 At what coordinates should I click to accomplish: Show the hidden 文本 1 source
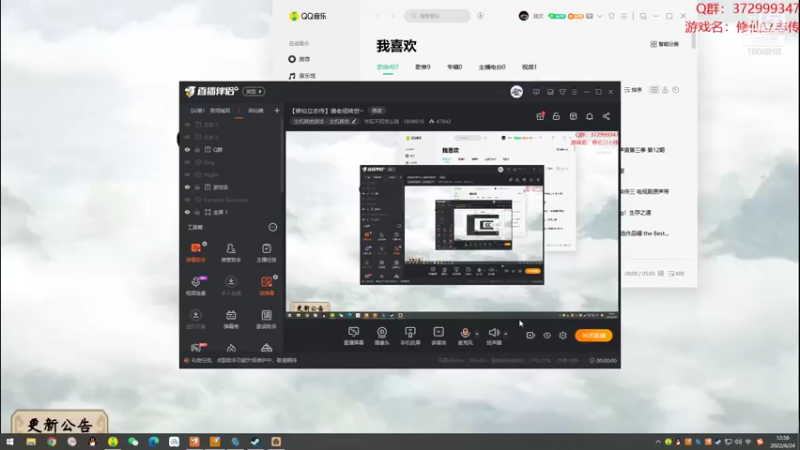click(187, 124)
